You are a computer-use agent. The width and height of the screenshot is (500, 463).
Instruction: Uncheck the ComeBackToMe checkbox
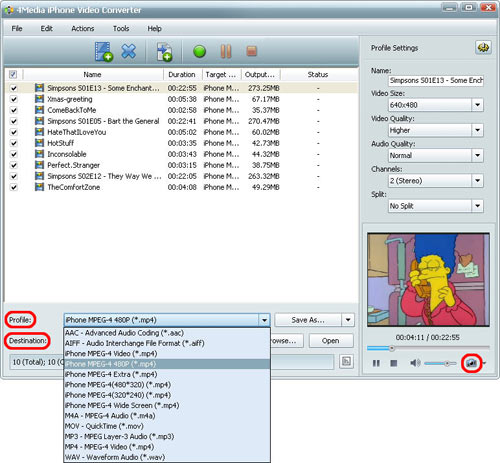pos(13,110)
